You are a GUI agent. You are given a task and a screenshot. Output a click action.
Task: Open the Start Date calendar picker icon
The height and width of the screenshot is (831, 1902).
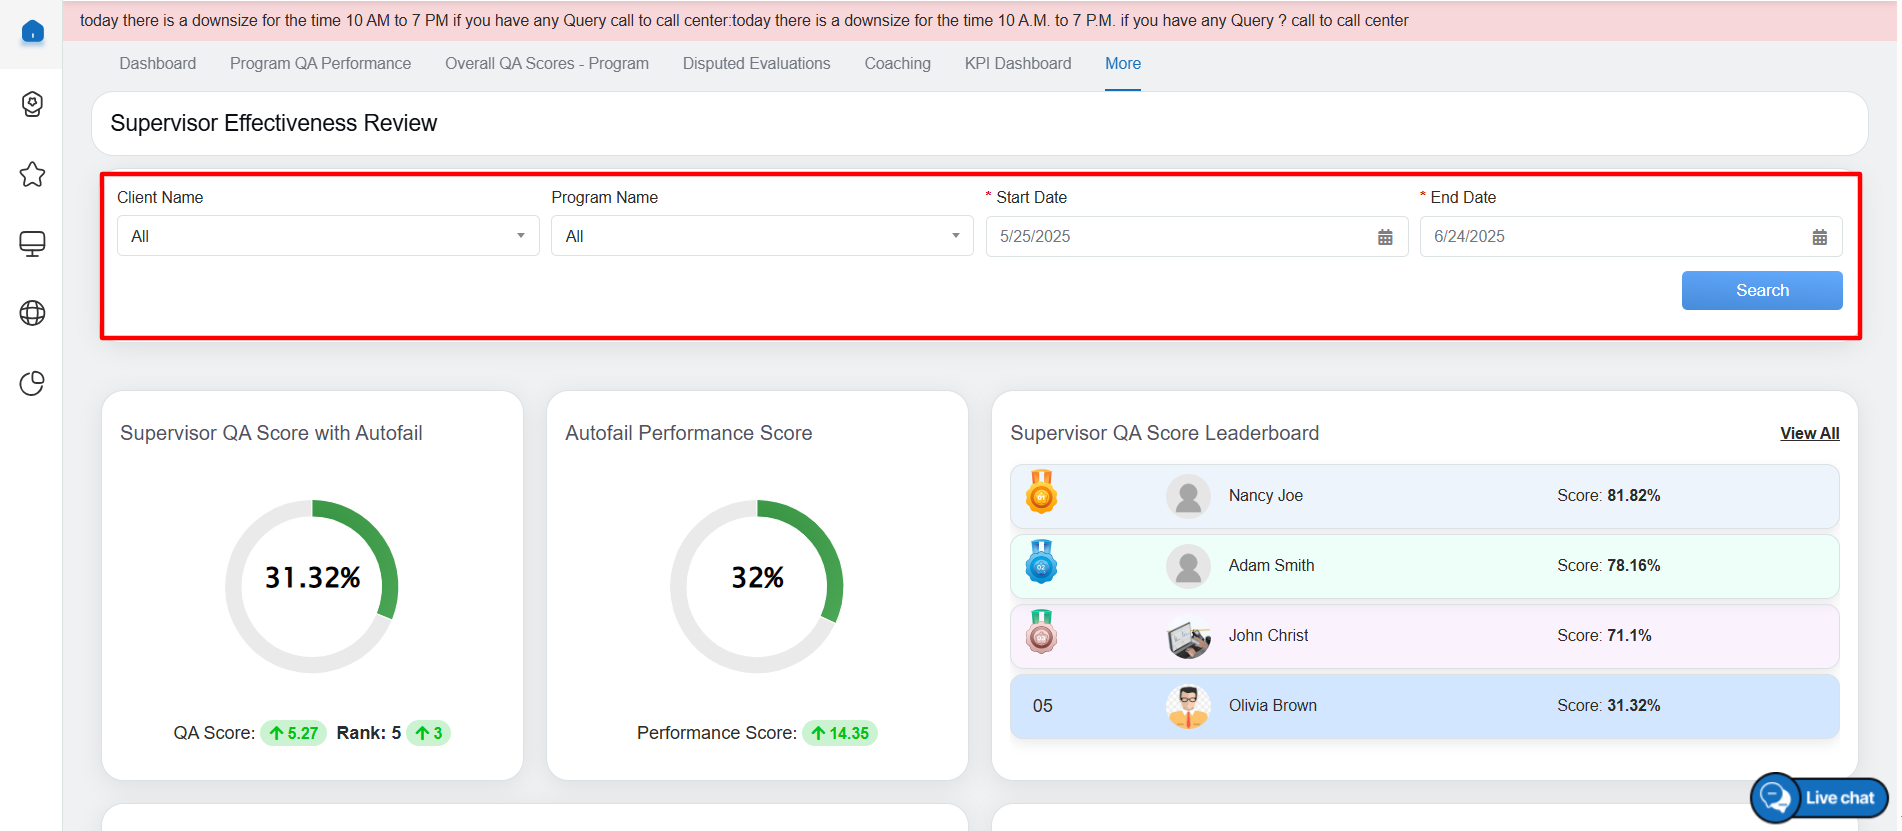[1385, 237]
